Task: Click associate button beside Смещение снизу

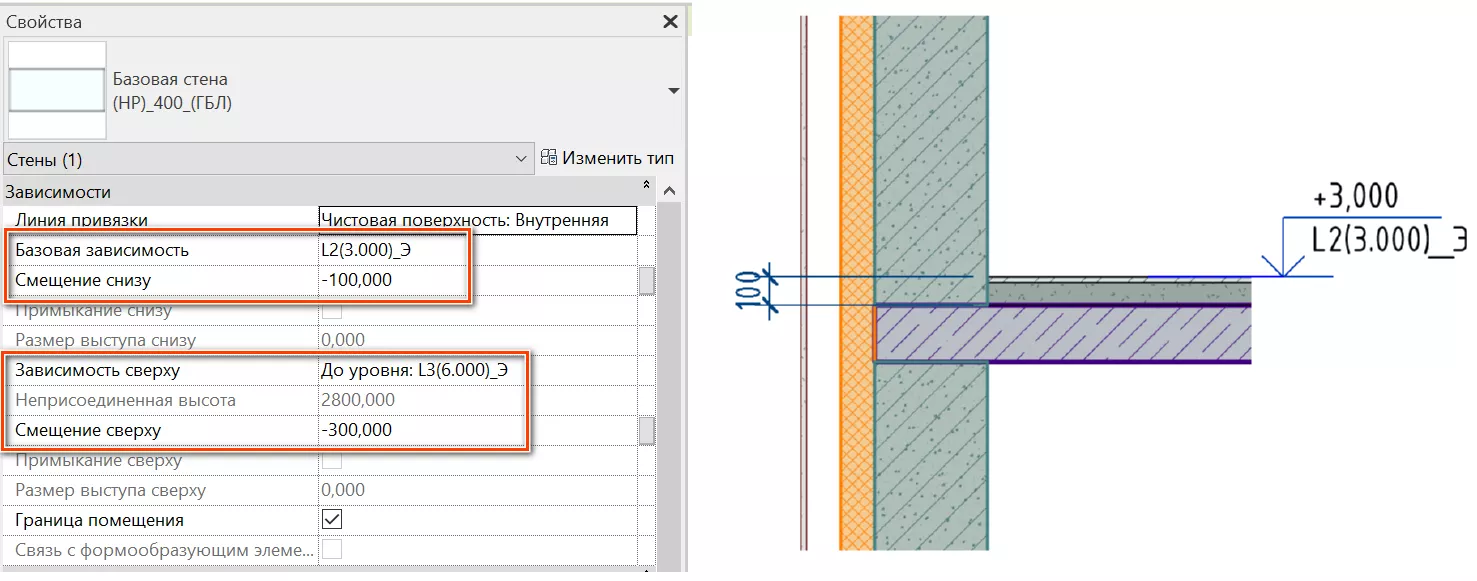Action: [647, 281]
